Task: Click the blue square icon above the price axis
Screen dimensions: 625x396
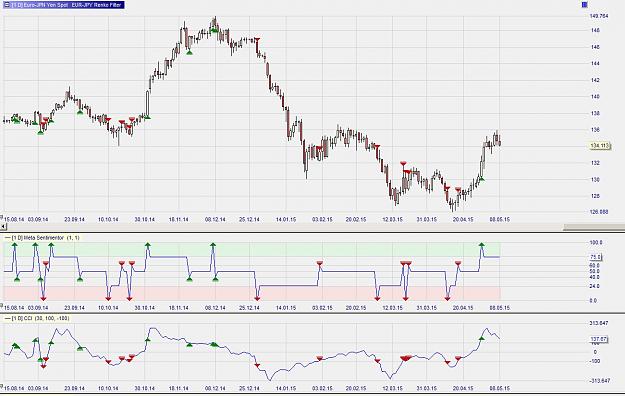Action: pyautogui.click(x=585, y=5)
